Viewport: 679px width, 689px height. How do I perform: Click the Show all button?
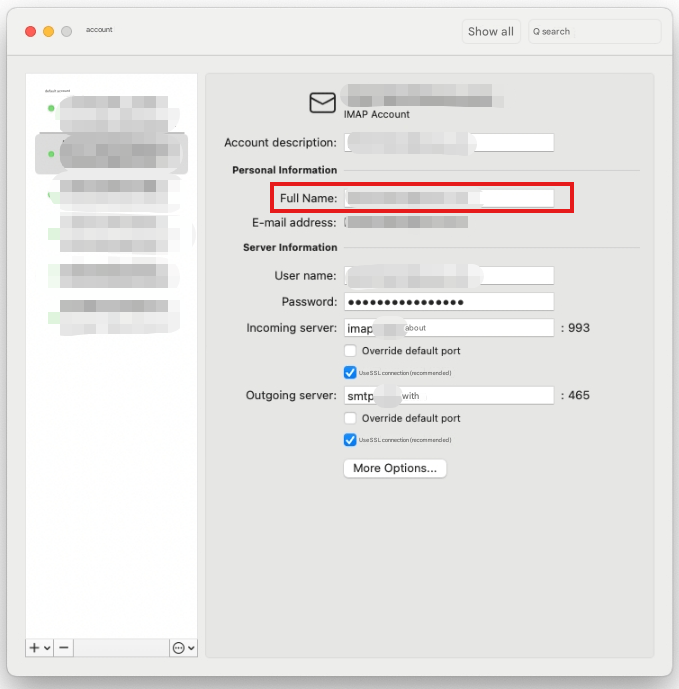tap(491, 32)
